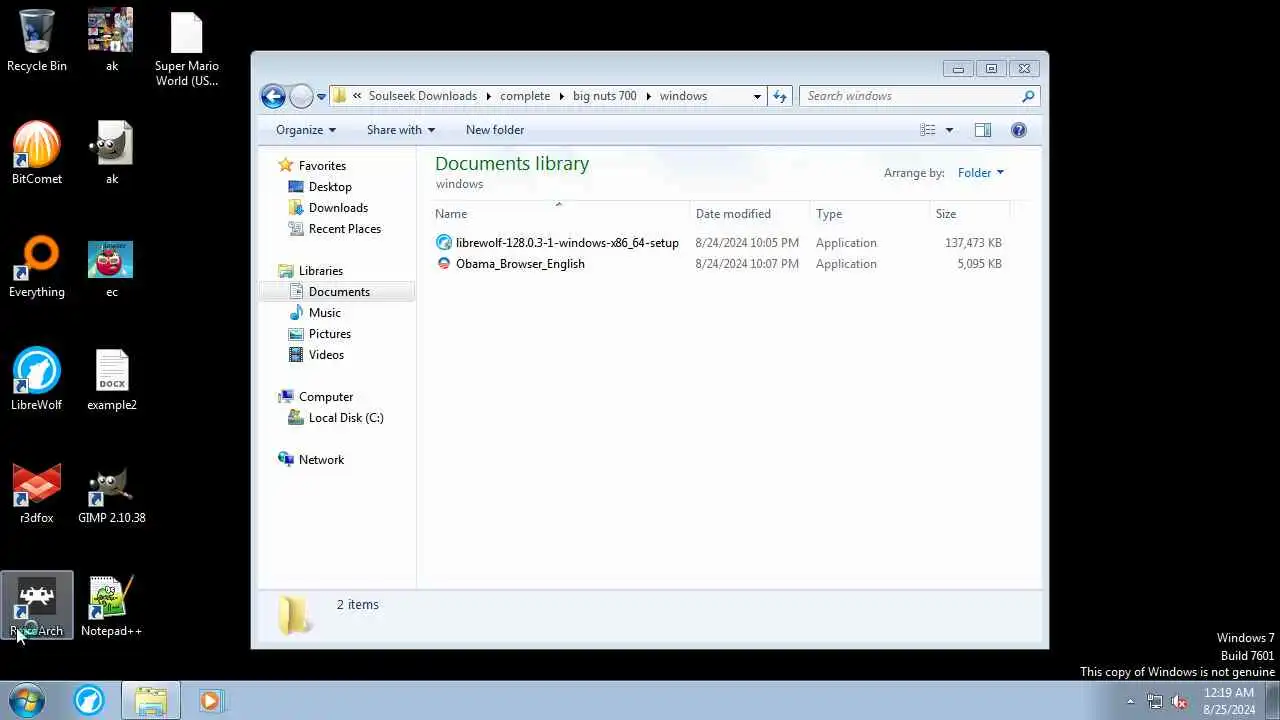Open the Windows Start orb
This screenshot has height=720, width=1280.
[27, 701]
